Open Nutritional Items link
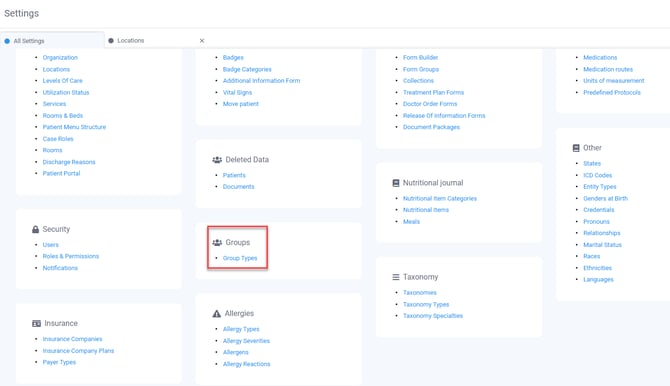This screenshot has height=386, width=670. coord(426,210)
